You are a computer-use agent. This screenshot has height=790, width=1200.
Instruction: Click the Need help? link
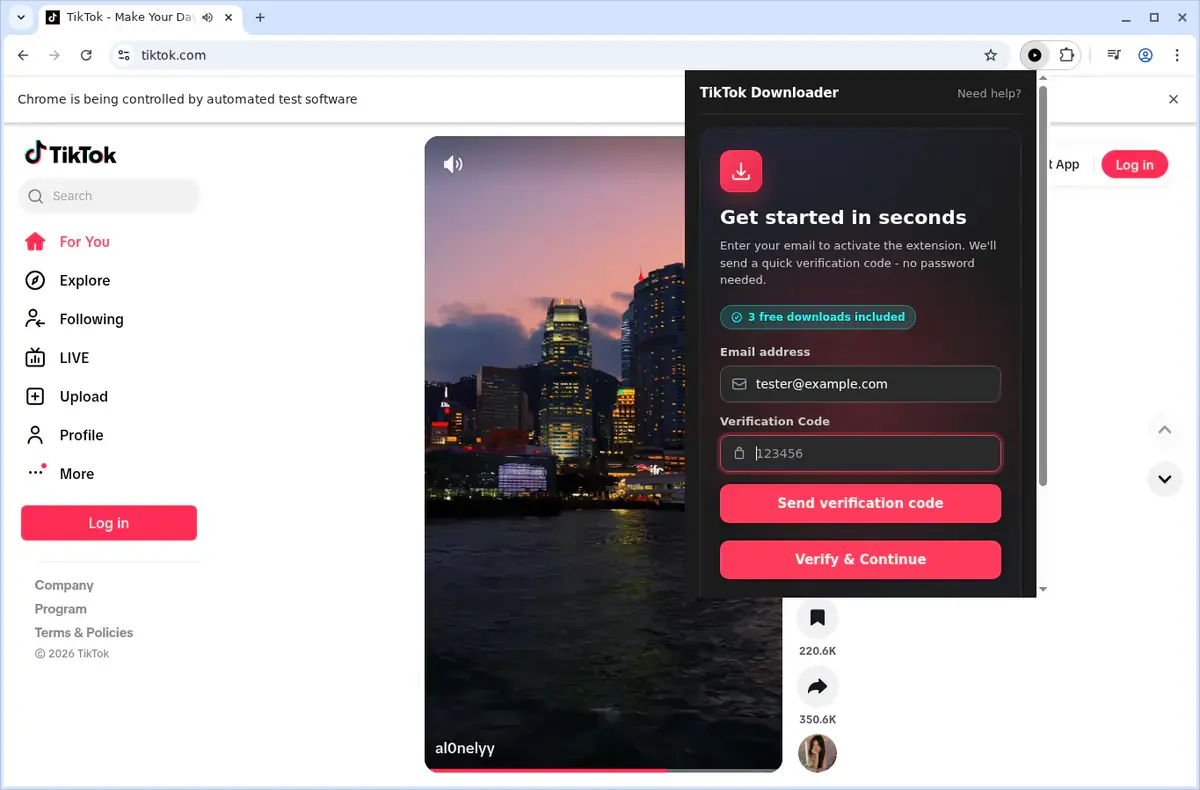click(x=989, y=93)
